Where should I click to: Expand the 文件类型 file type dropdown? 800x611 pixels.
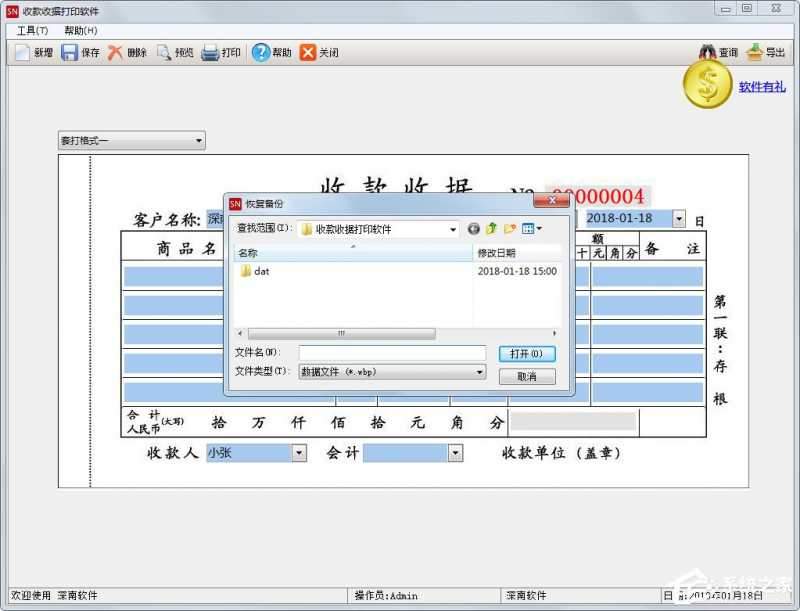click(480, 372)
